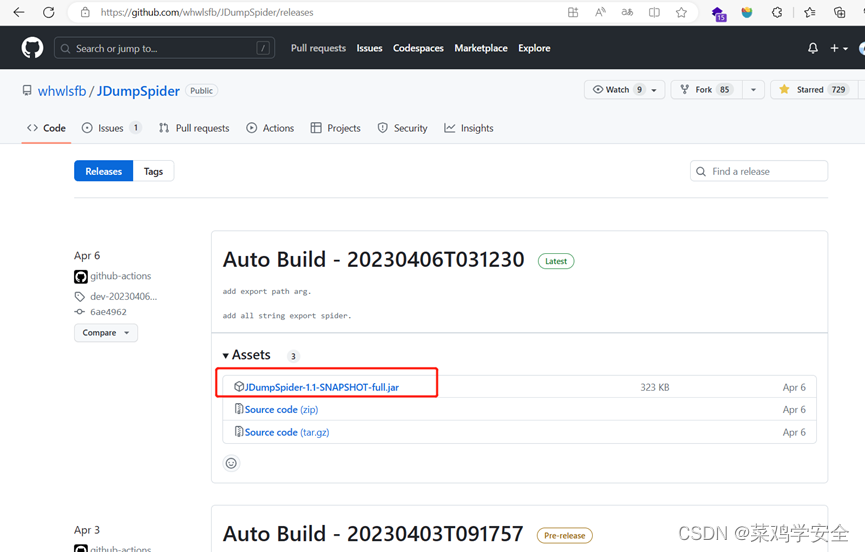Add page to favorites star

pyautogui.click(x=681, y=12)
